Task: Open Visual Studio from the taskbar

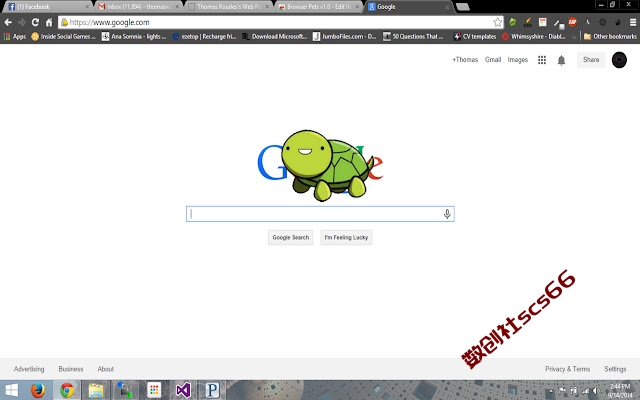Action: [183, 390]
